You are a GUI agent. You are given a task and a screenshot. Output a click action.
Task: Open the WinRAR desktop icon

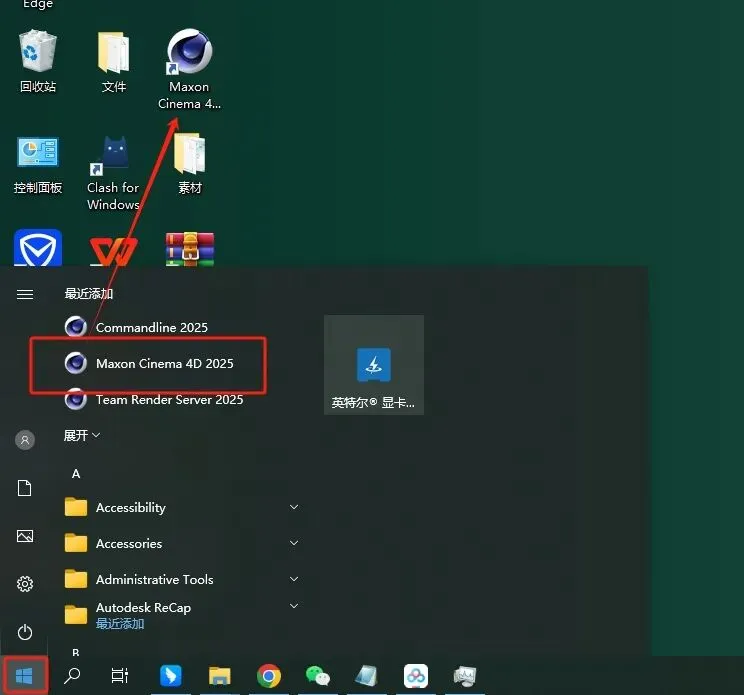[x=190, y=249]
